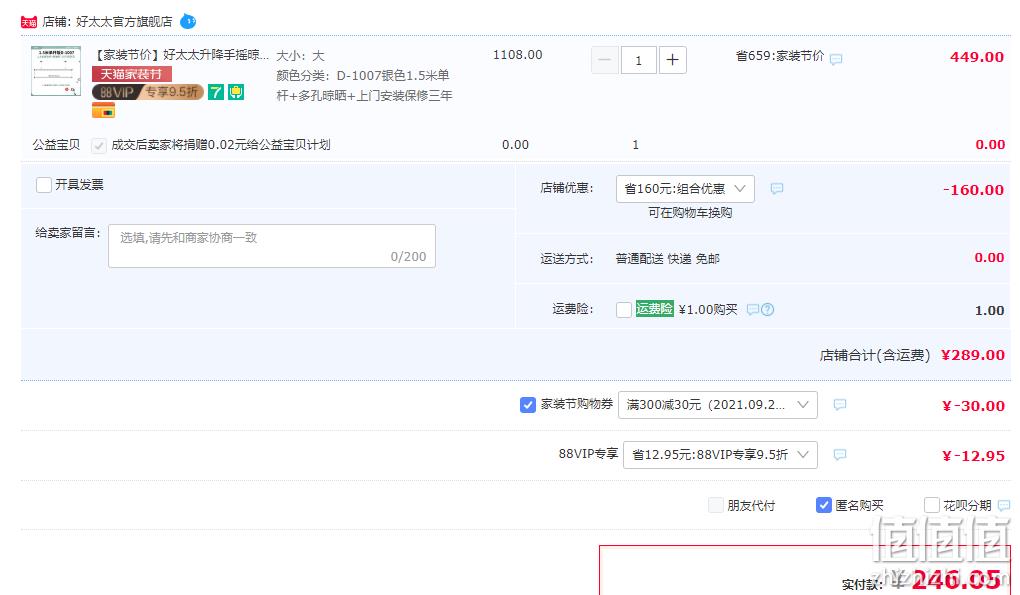The width and height of the screenshot is (1020, 595).
Task: Focus the 给卖家留言 message box
Action: click(272, 246)
